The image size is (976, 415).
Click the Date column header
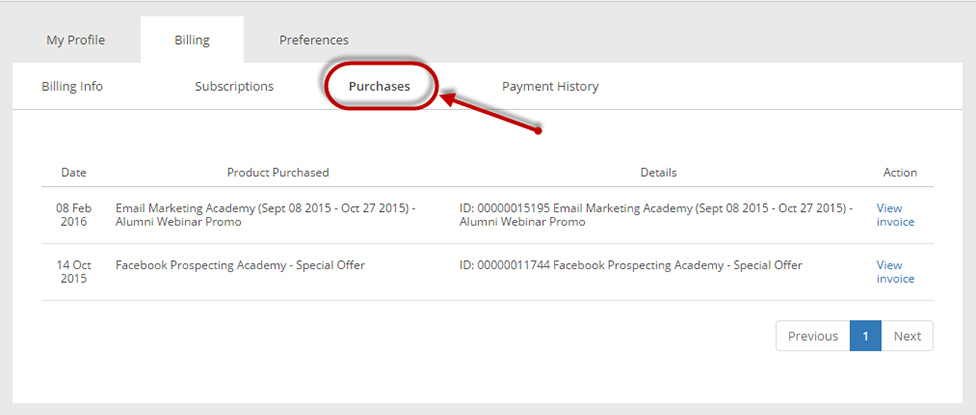pyautogui.click(x=73, y=172)
